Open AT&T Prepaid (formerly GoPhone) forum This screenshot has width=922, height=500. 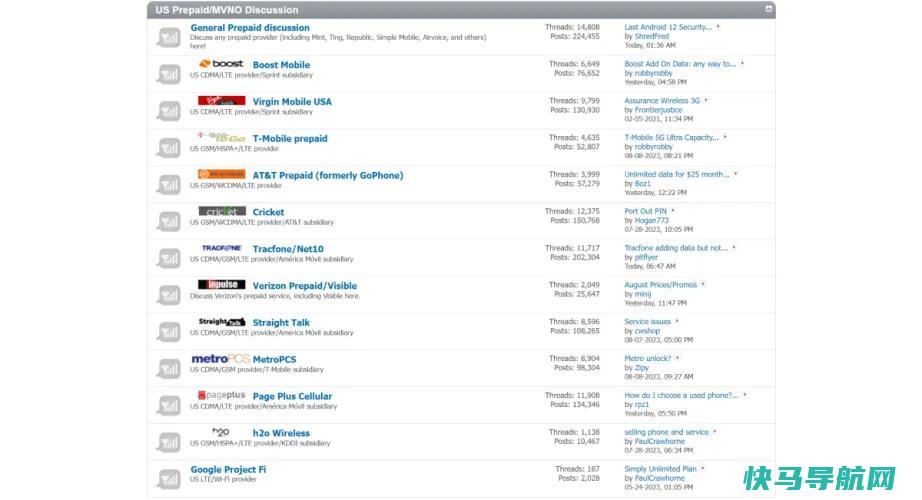[x=327, y=175]
